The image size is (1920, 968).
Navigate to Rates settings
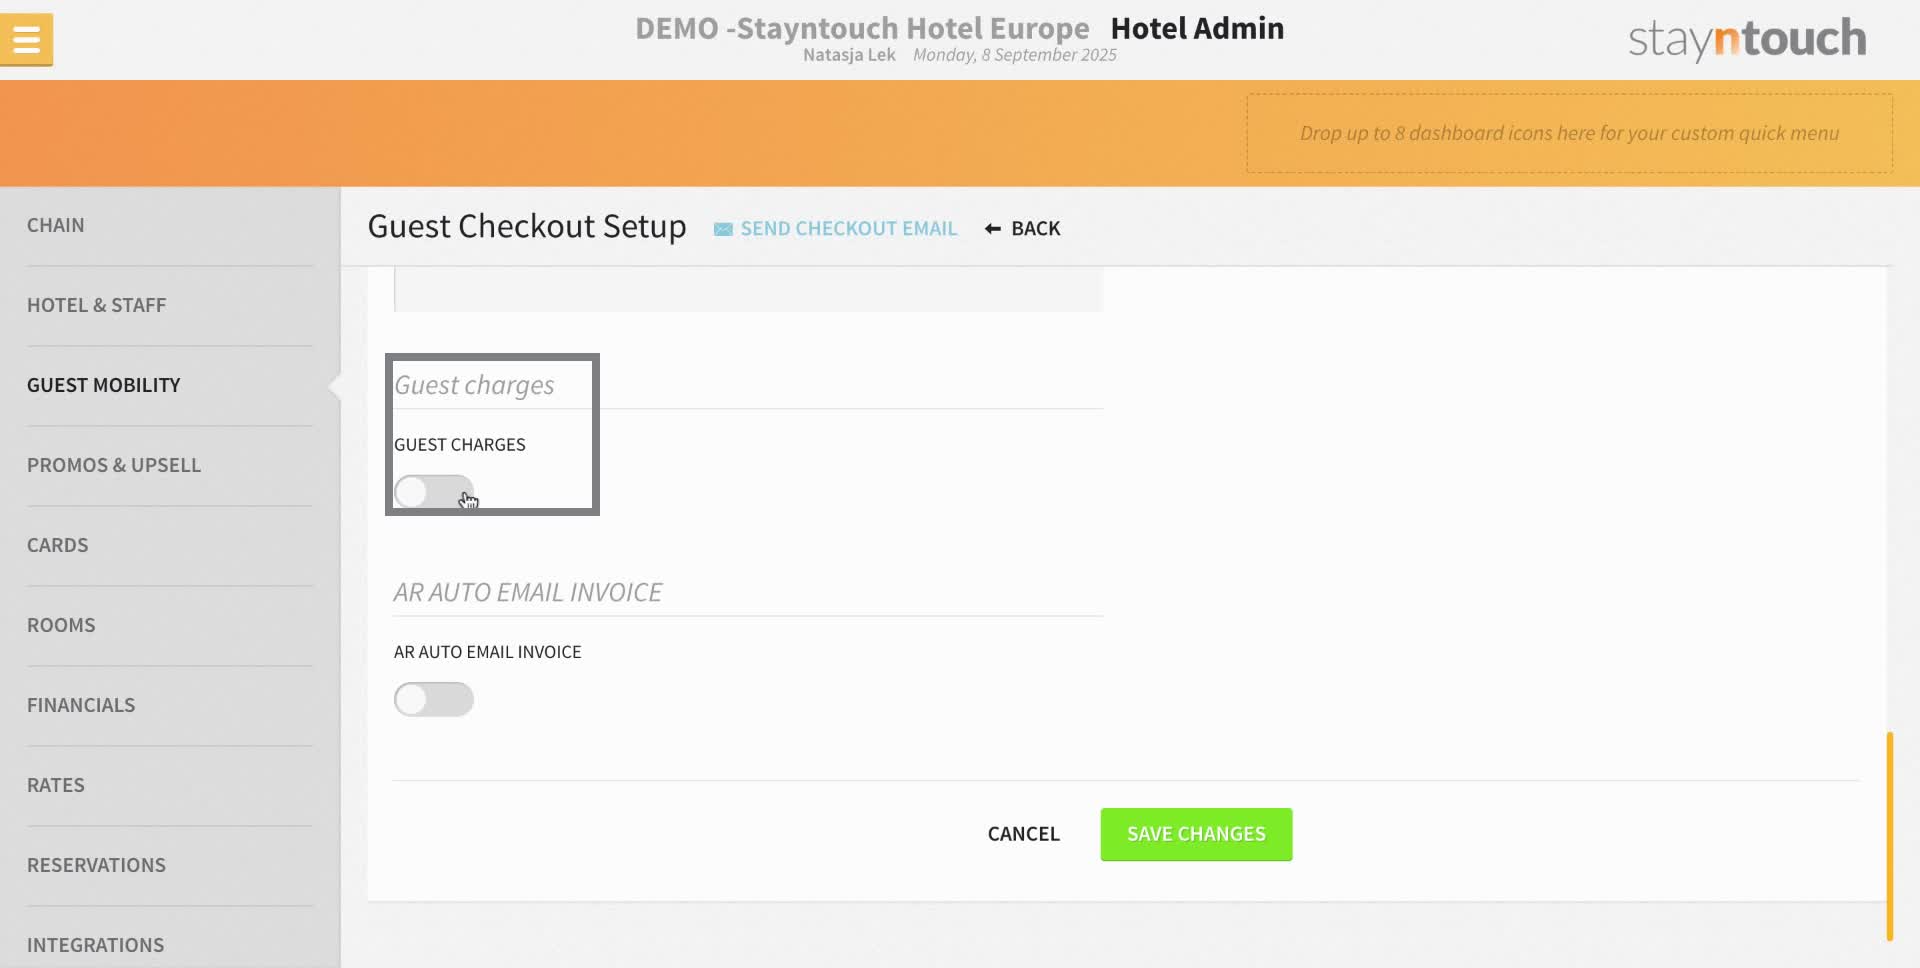(56, 785)
